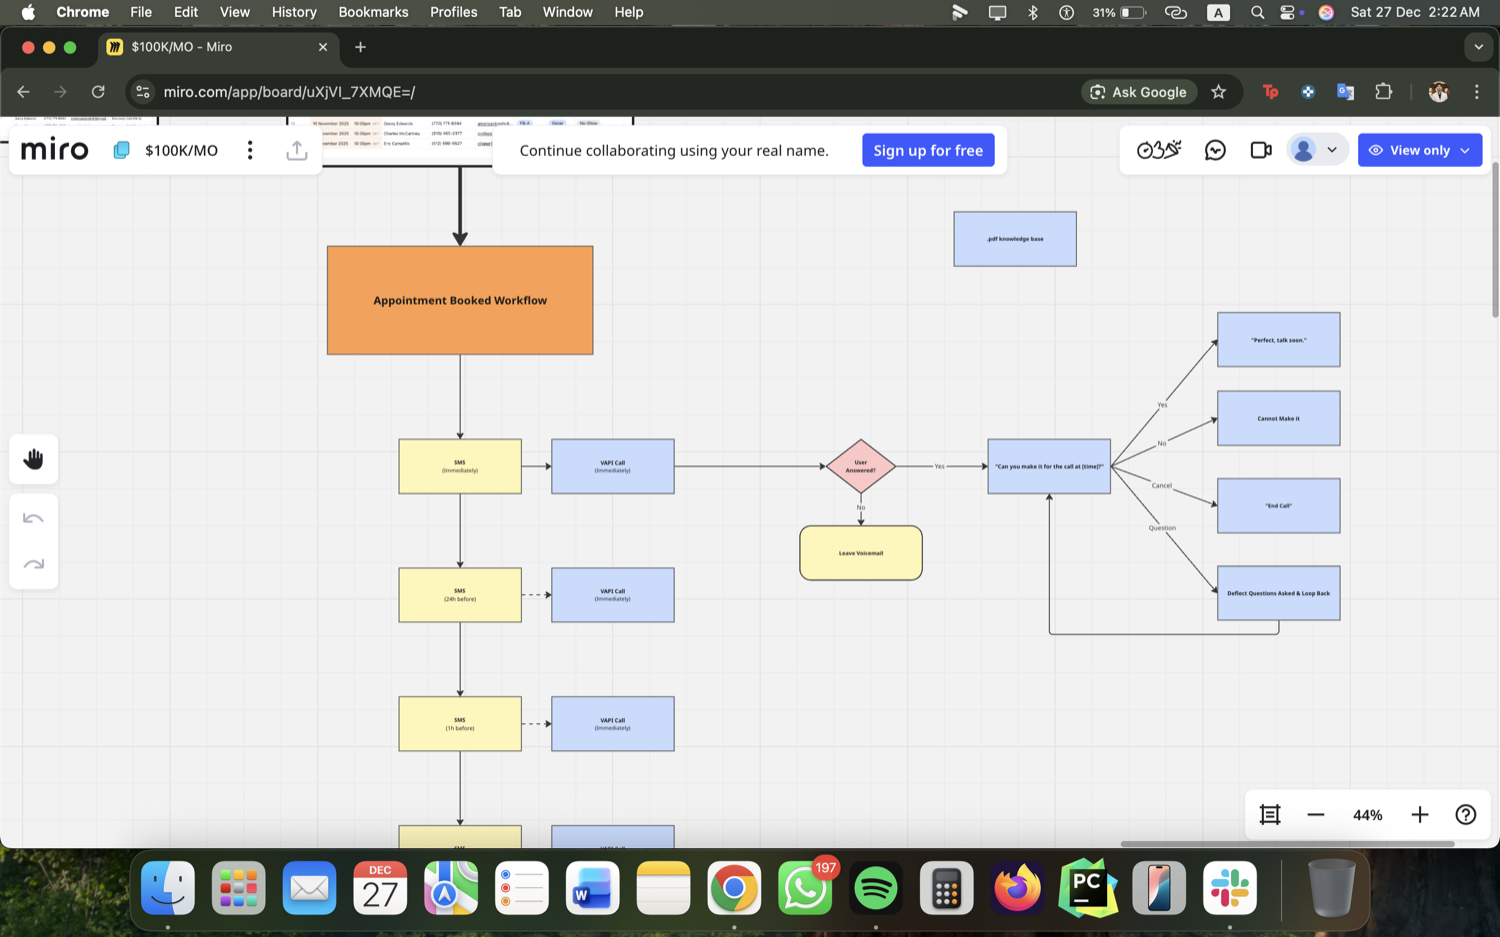Open the Bookmarks menu
Viewport: 1500px width, 937px height.
tap(373, 12)
